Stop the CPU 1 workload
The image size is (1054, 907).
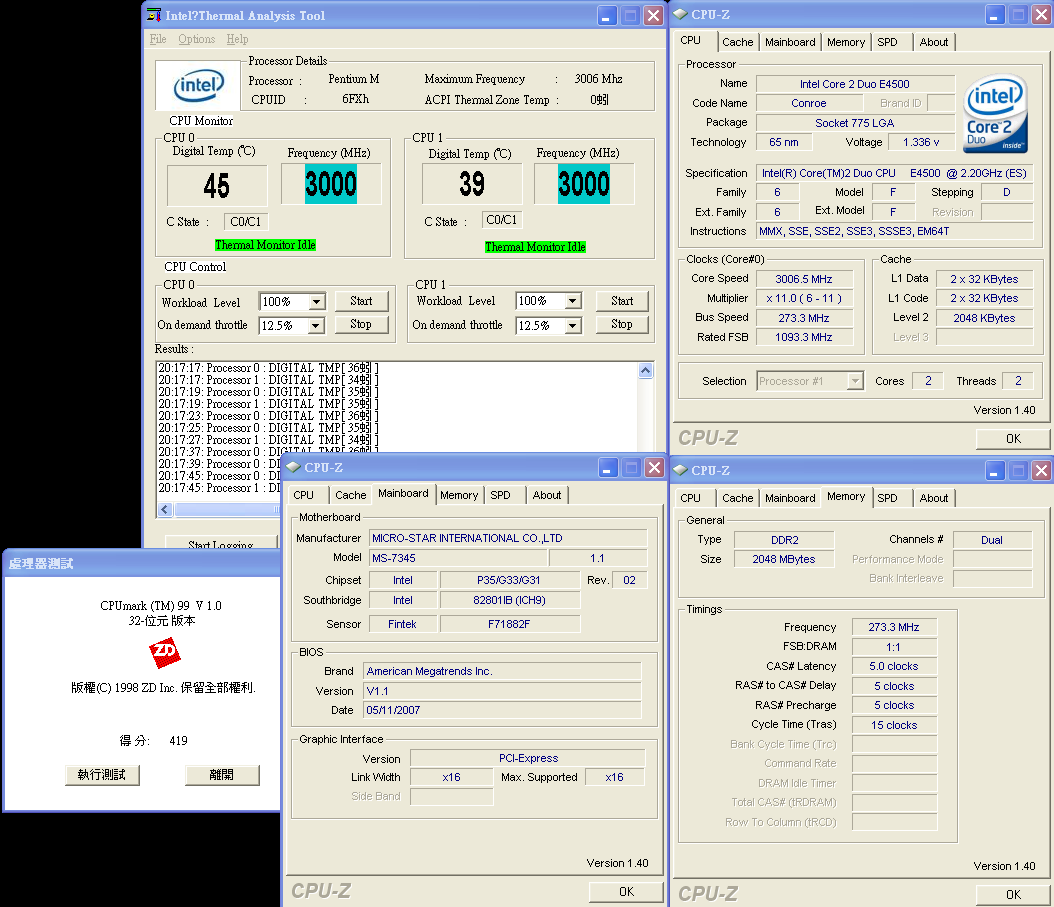coord(622,324)
